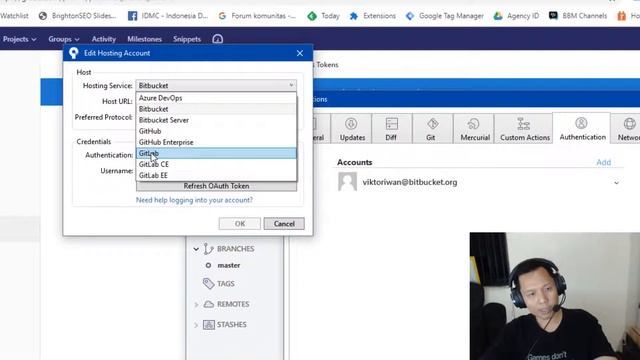Open the Updates options tab
640x360 pixels.
tap(352, 129)
